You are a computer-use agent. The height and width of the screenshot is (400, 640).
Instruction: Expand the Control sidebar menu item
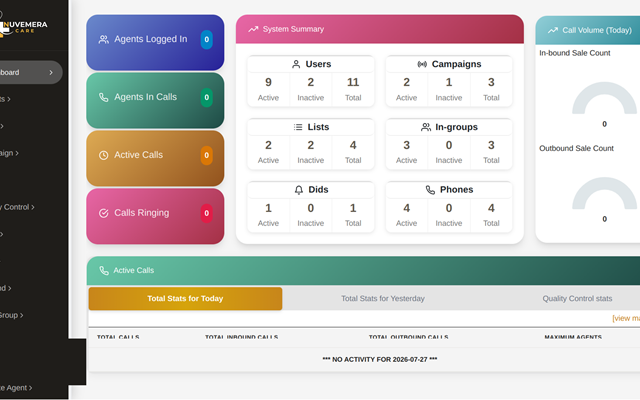click(17, 207)
